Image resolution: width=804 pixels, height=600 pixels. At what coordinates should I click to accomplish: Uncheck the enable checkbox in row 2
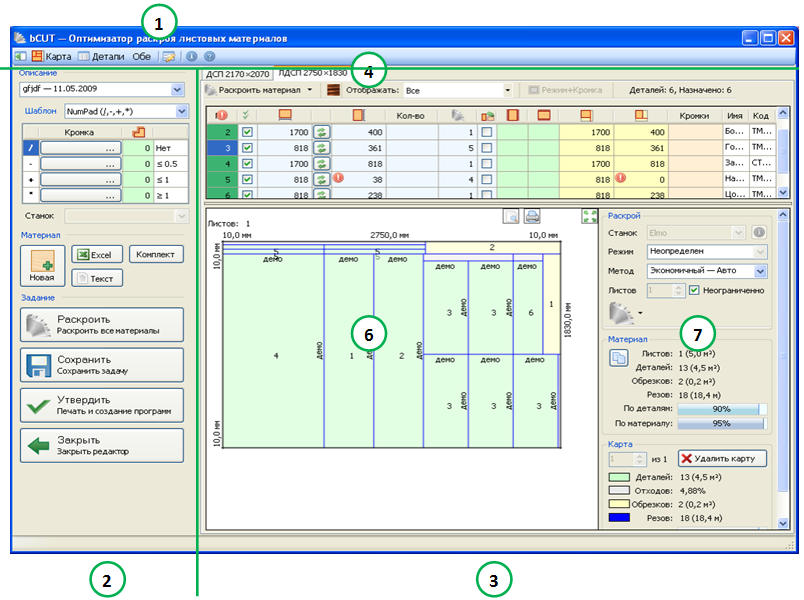(x=247, y=132)
